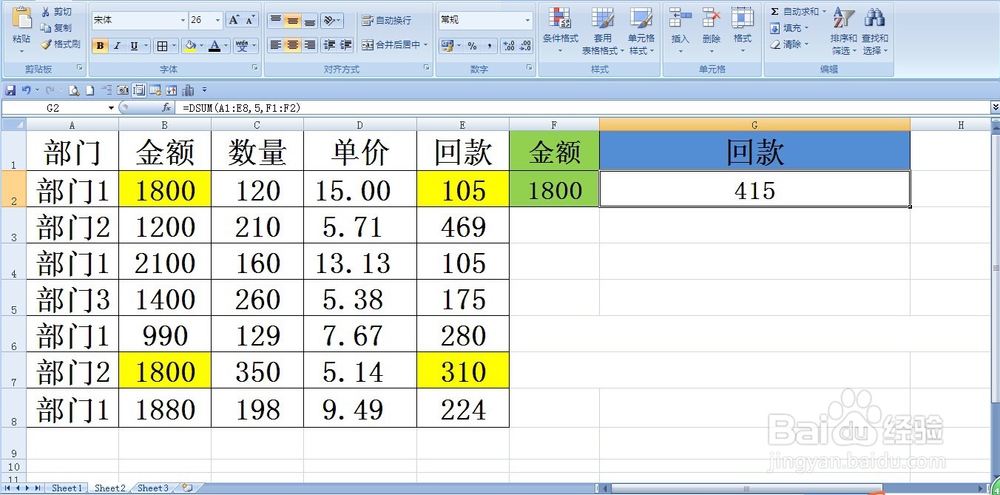Toggle align text right
This screenshot has height=495, width=1000.
[309, 45]
